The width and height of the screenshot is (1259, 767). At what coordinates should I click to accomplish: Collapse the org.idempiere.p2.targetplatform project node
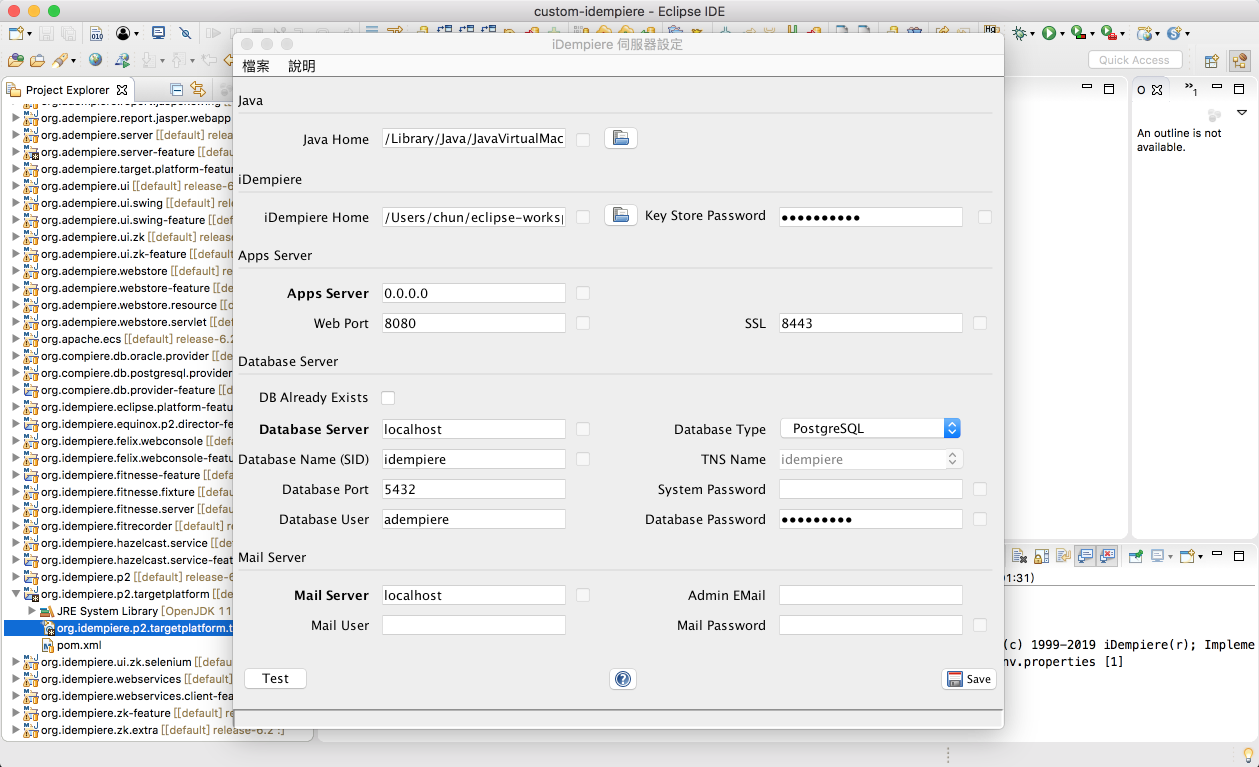tap(15, 594)
